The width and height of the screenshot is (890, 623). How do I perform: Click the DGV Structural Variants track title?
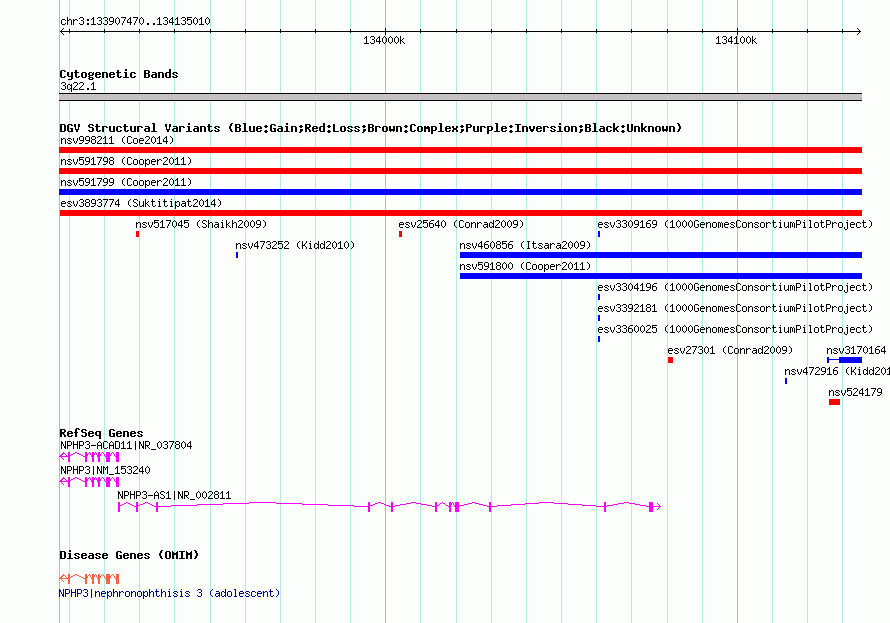click(x=371, y=128)
